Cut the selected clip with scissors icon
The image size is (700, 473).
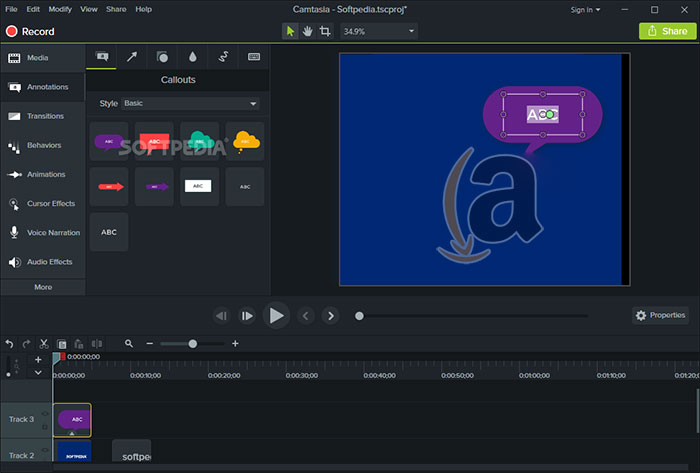tap(44, 344)
